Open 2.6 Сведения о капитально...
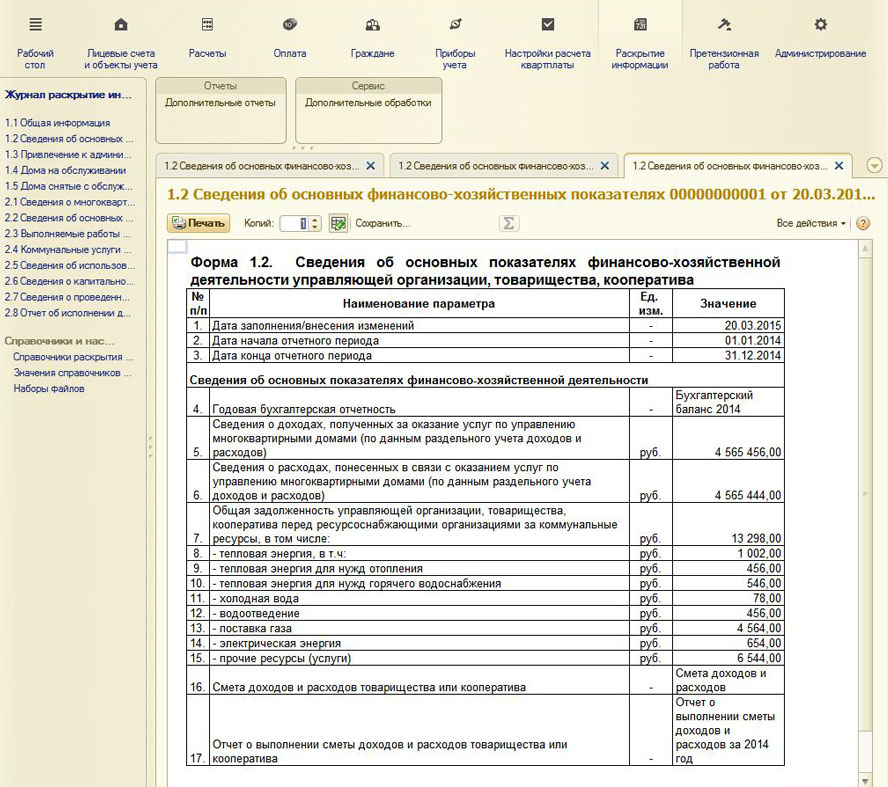Screen dimensions: 888x787 pyautogui.click(x=70, y=281)
